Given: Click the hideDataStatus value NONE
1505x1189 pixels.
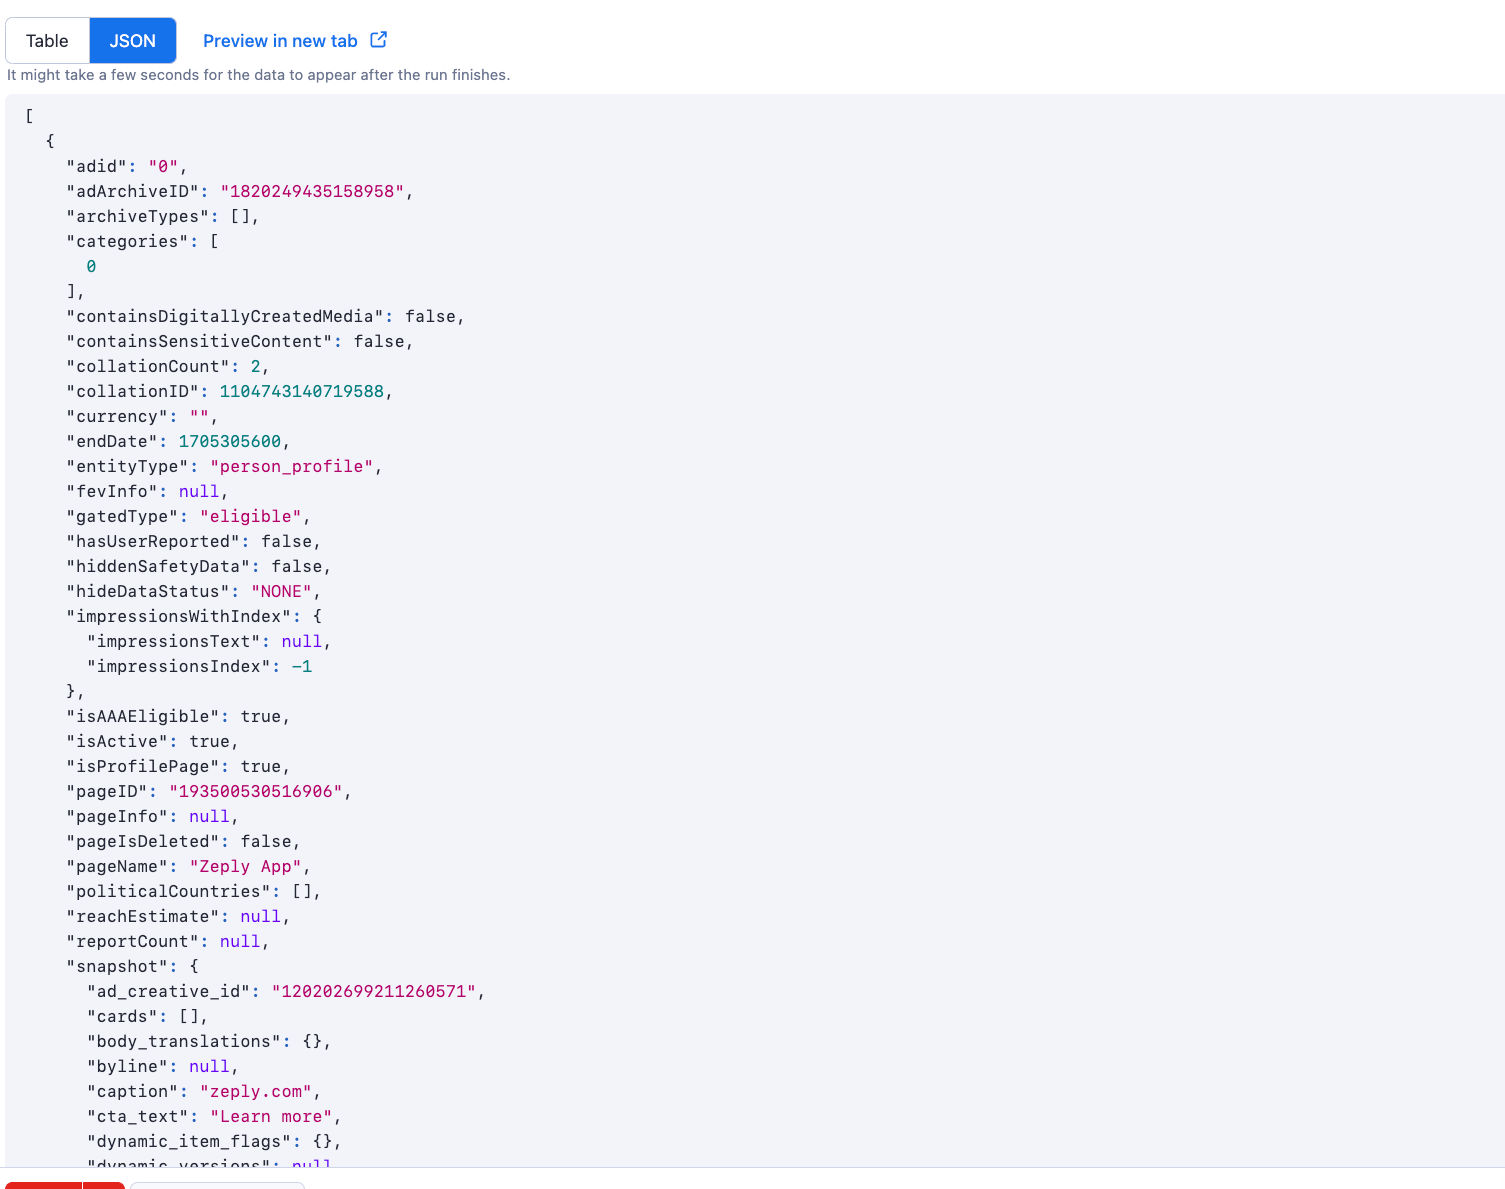Looking at the screenshot, I should click(x=281, y=591).
